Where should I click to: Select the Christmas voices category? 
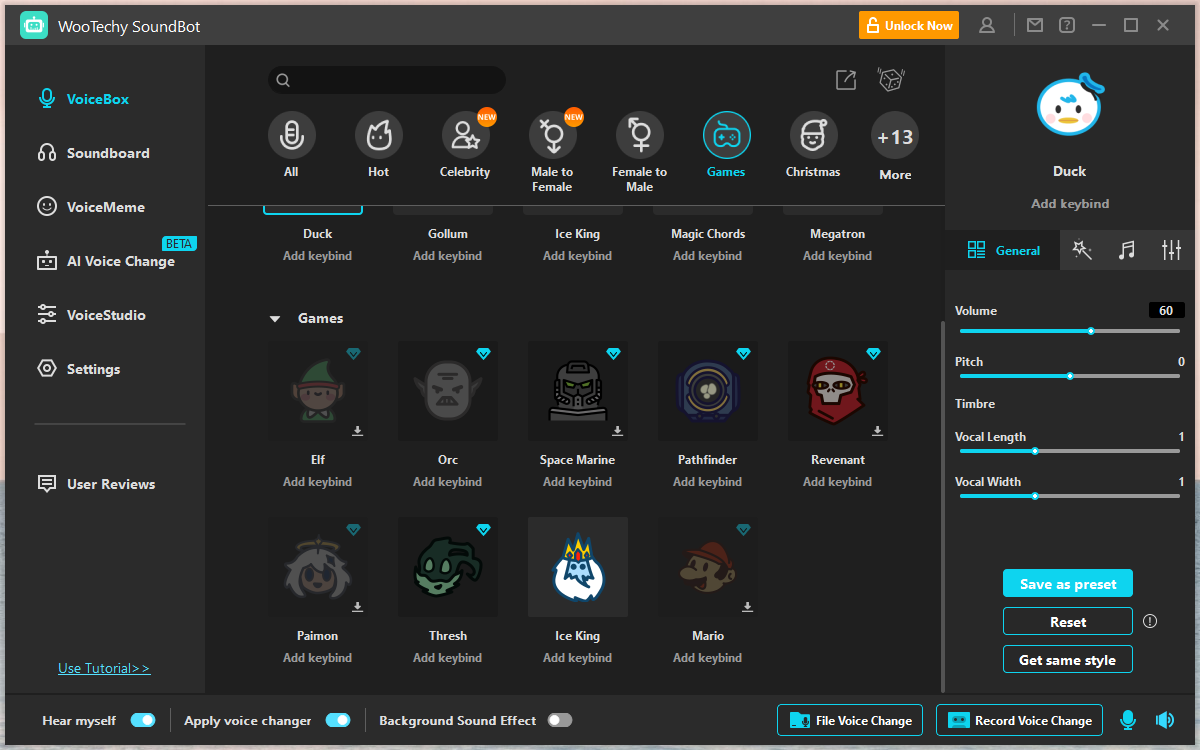pyautogui.click(x=814, y=135)
